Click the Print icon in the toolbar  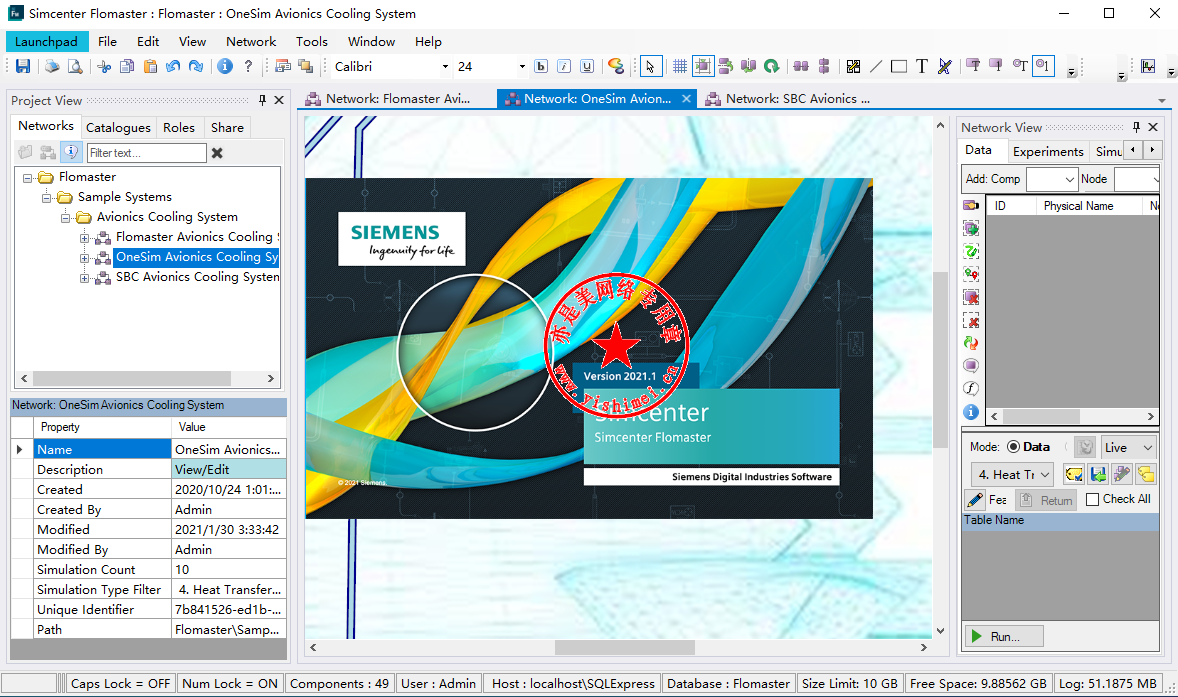pyautogui.click(x=52, y=66)
